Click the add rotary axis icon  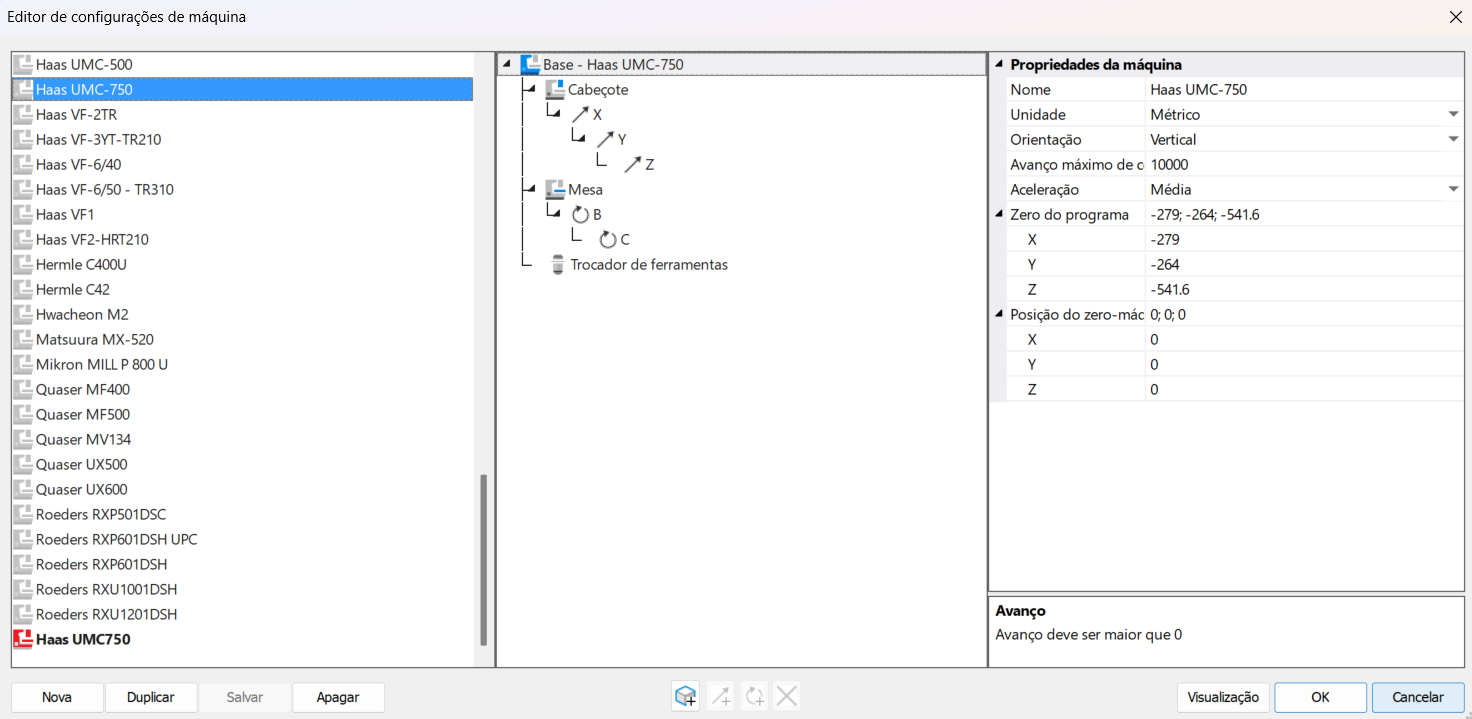[x=754, y=697]
